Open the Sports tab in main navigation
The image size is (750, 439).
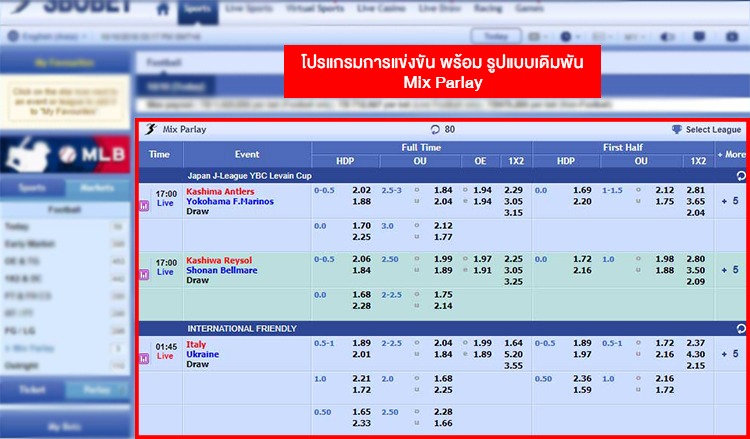coord(198,9)
